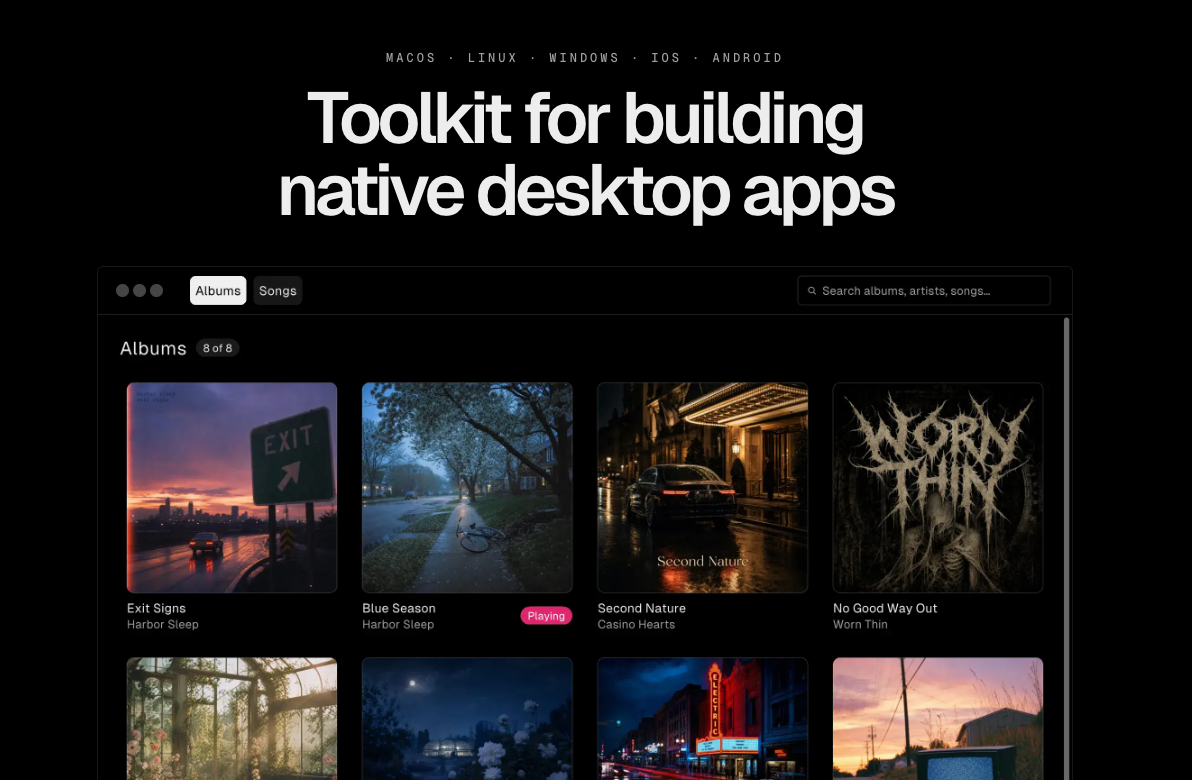
Task: Select the moonlit flowers album cover
Action: pos(467,718)
